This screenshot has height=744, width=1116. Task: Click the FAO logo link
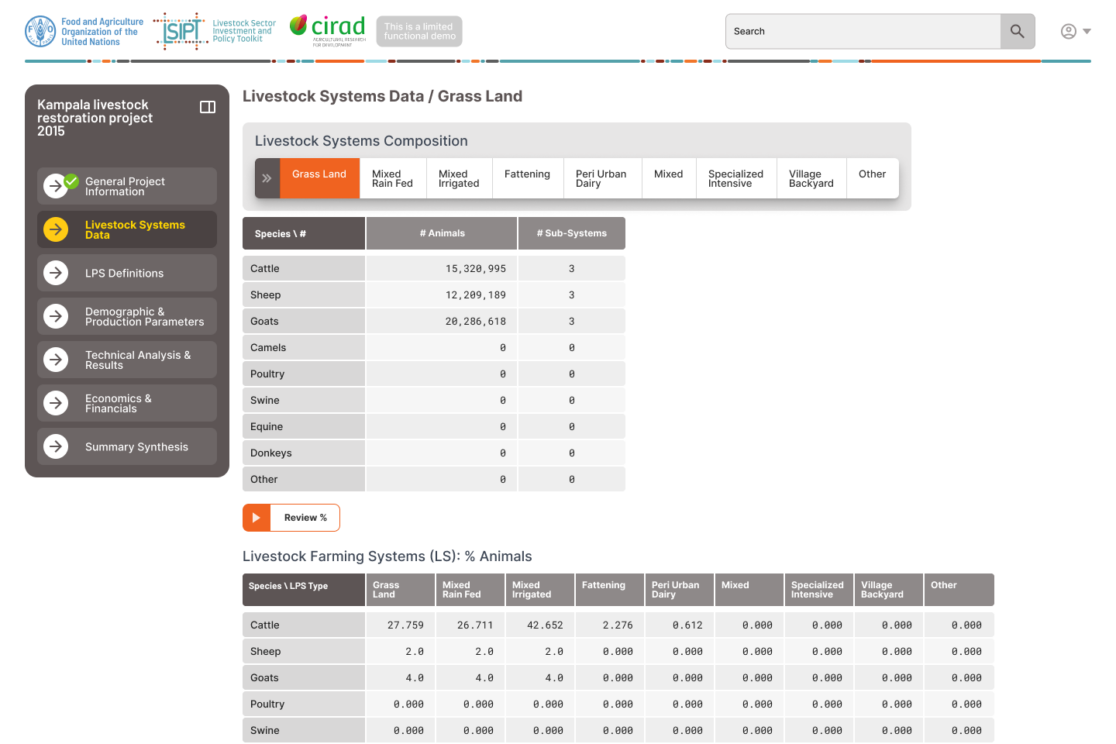tap(85, 31)
